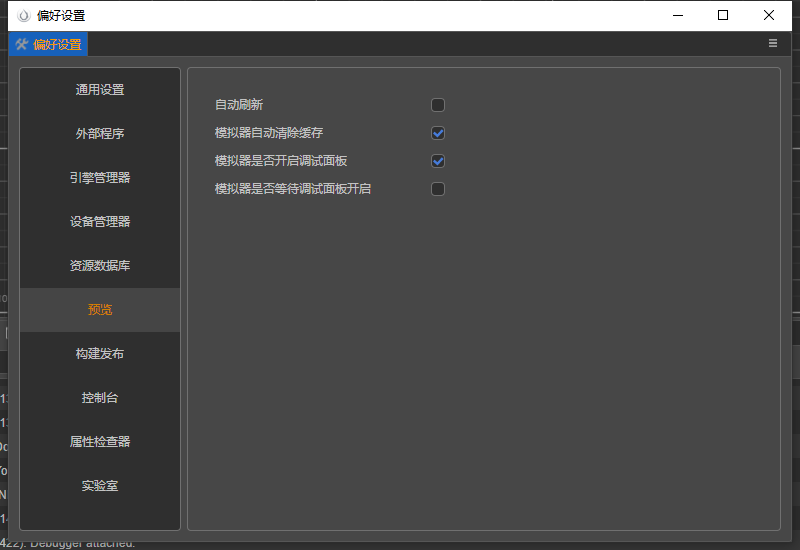This screenshot has height=550, width=800.
Task: Click the 自动刷新 label text
Action: 239,105
